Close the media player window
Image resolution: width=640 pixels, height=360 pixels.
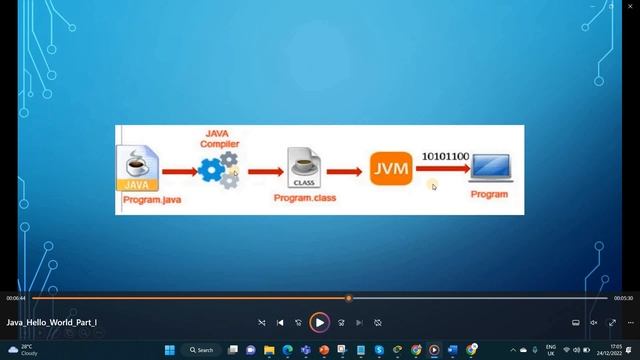630,6
